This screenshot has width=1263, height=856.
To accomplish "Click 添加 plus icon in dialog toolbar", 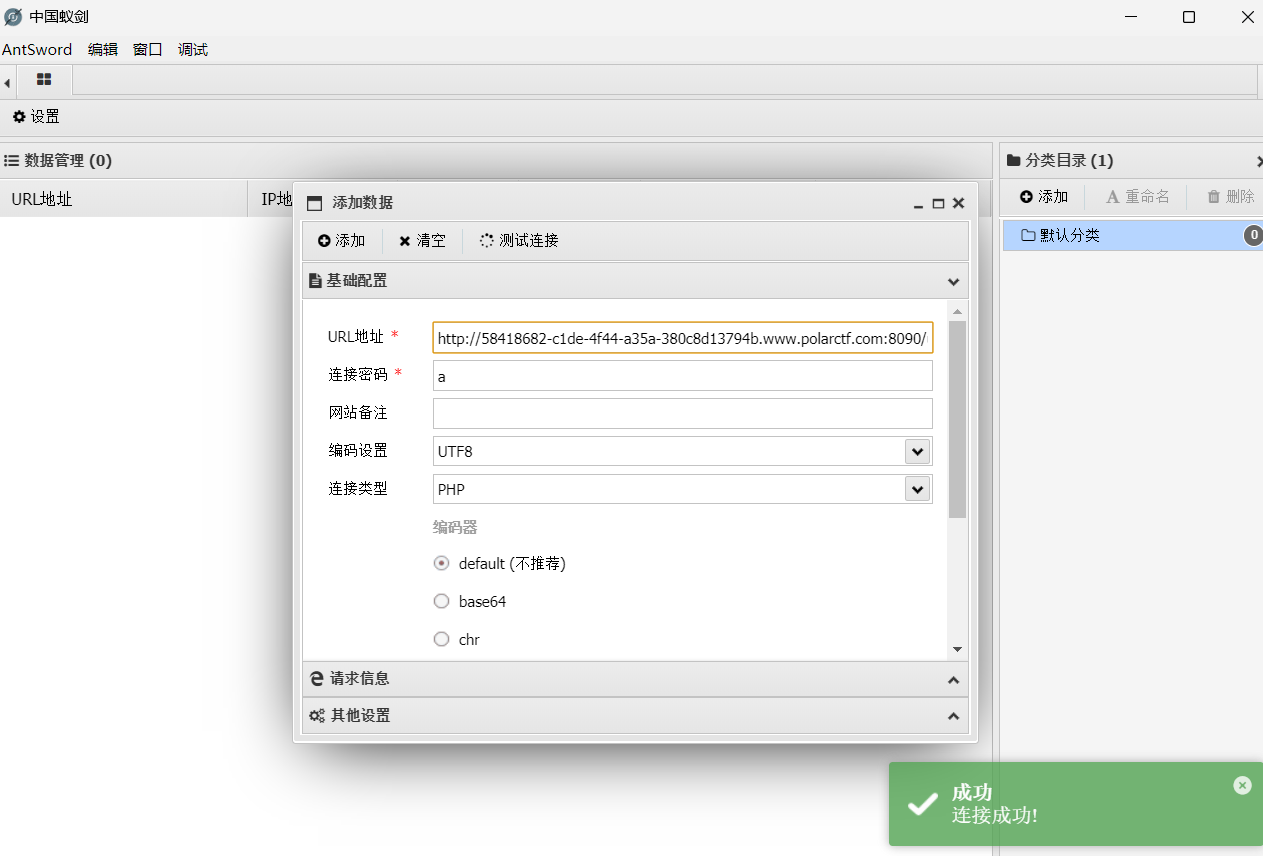I will (342, 241).
